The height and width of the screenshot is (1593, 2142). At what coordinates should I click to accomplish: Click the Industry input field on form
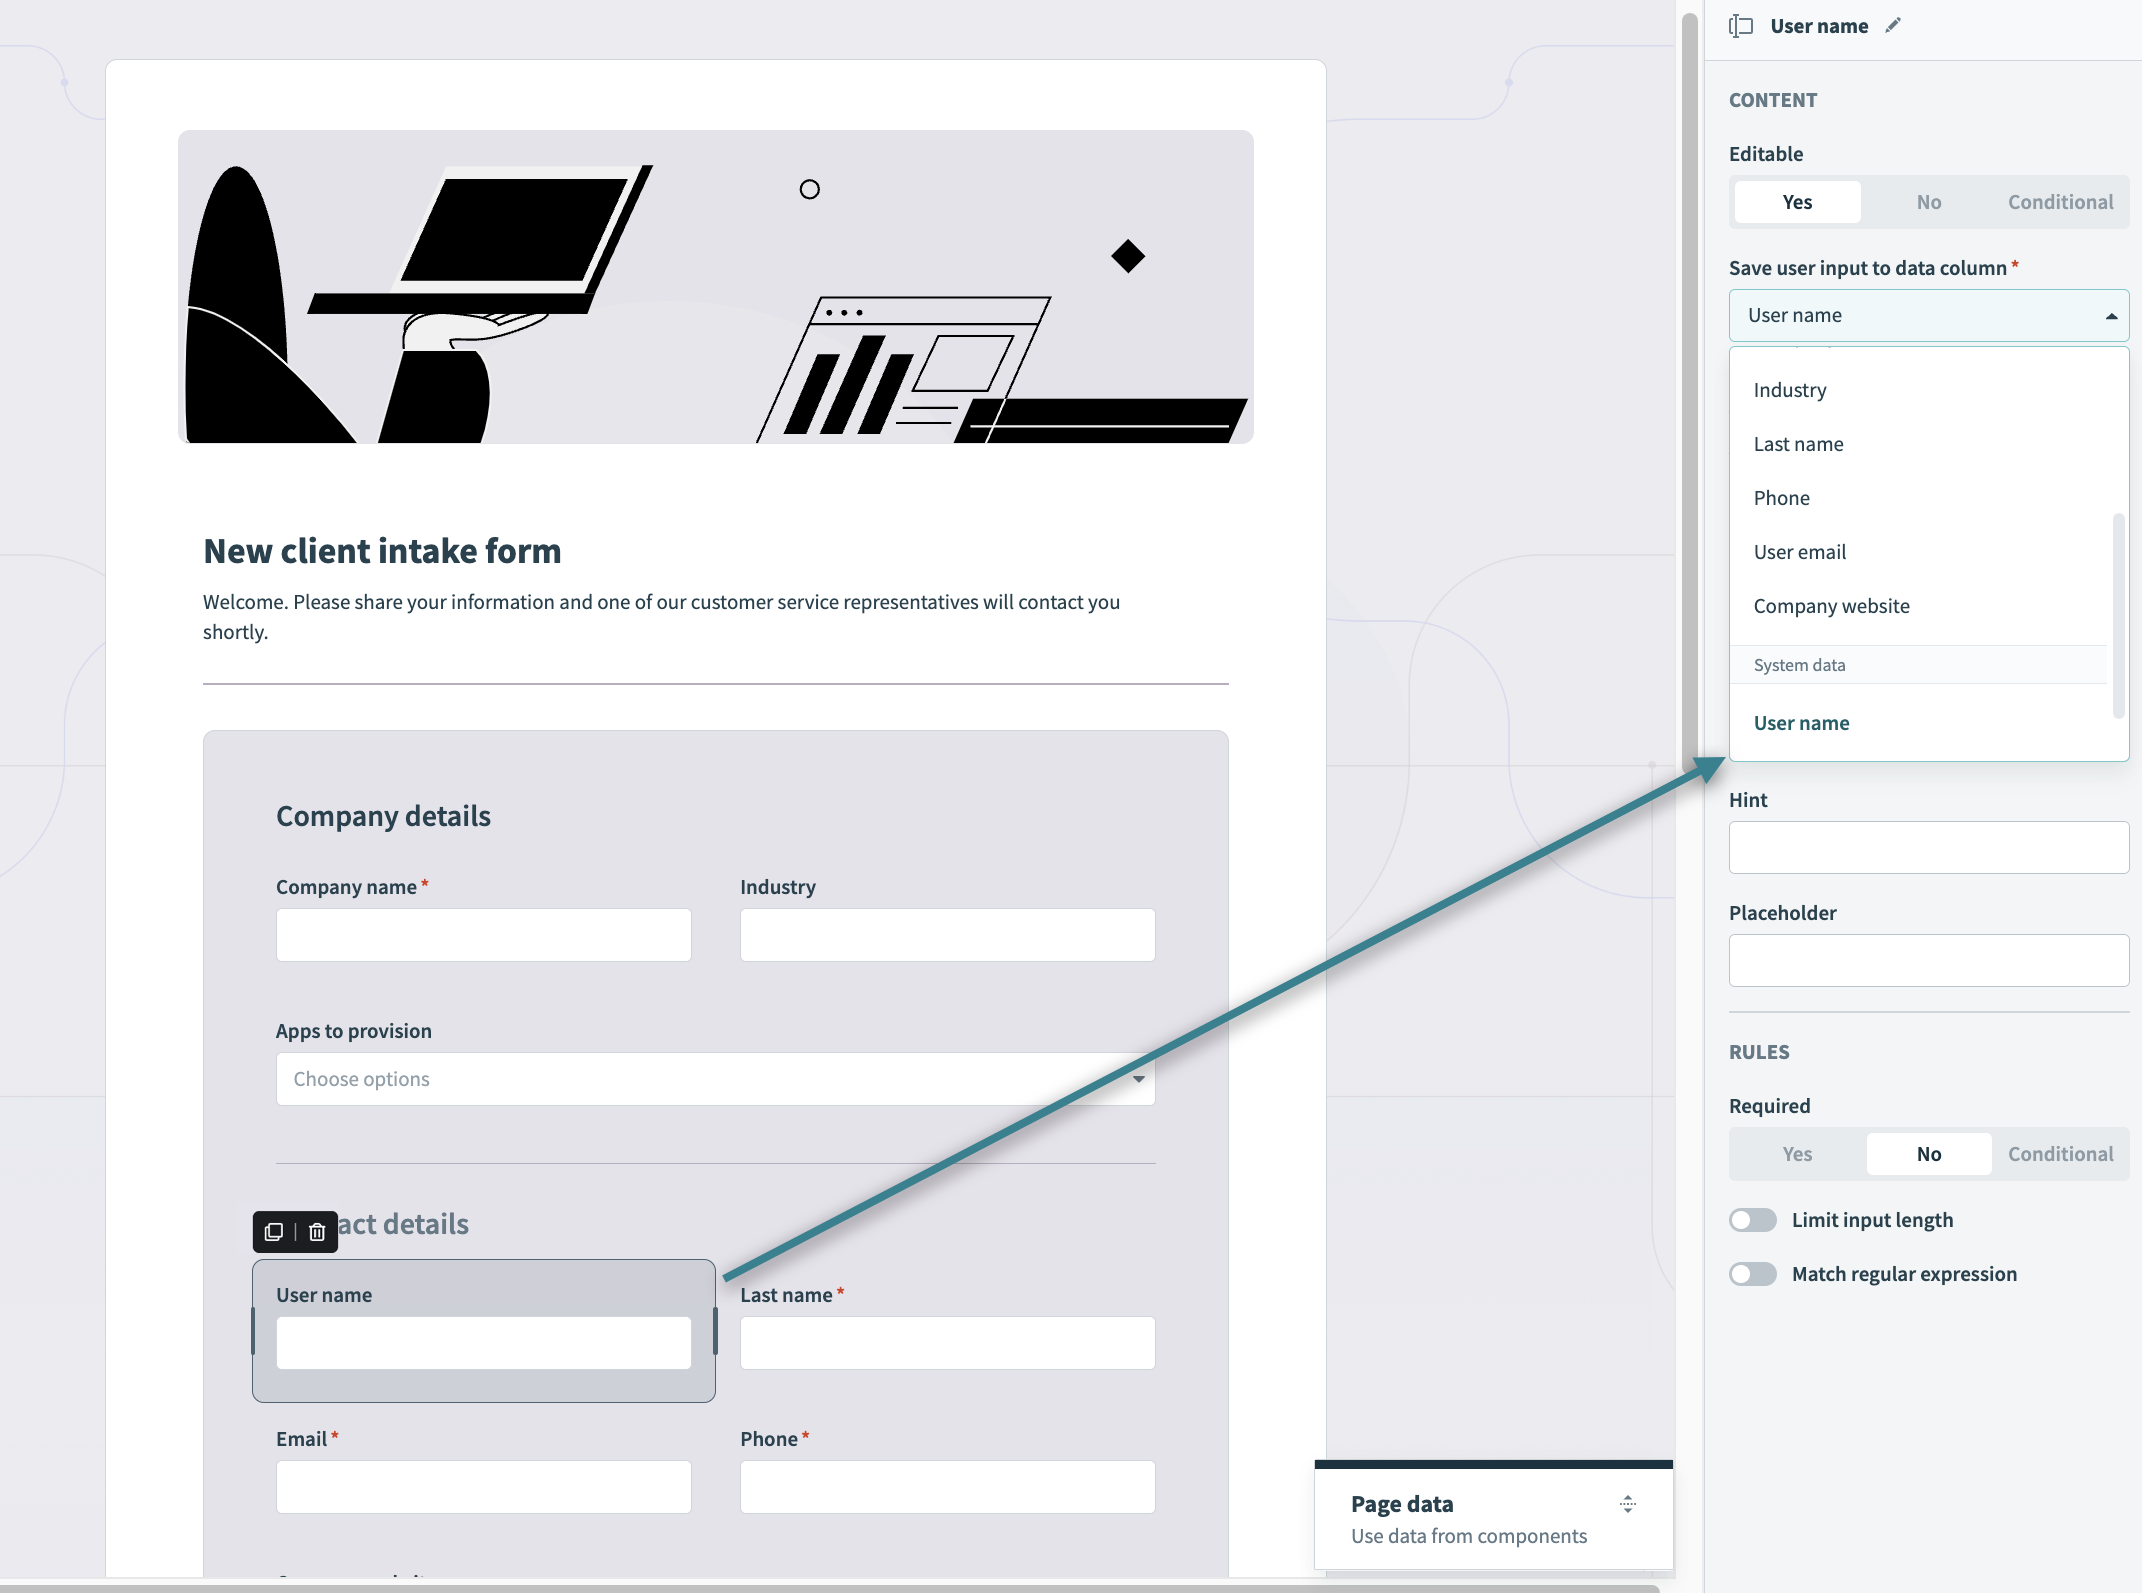click(948, 935)
